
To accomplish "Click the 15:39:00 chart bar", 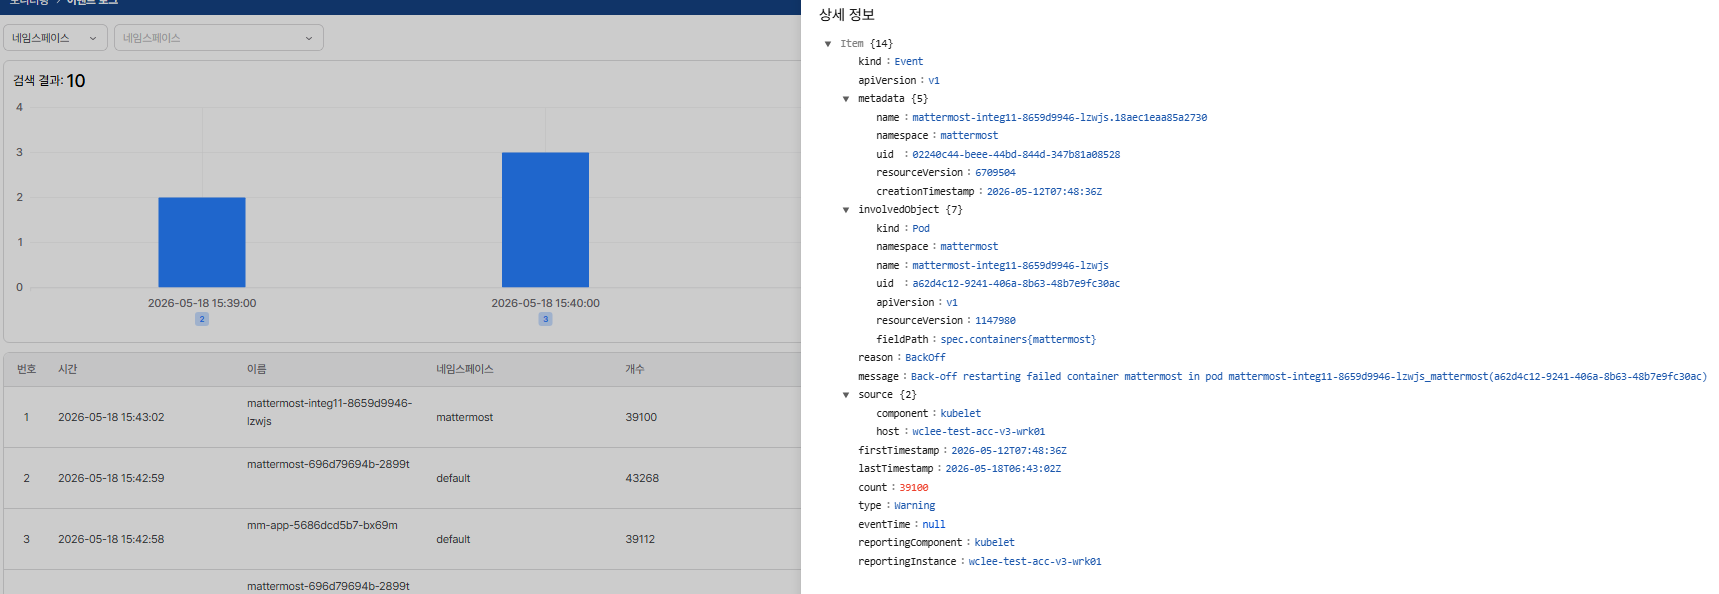I will [202, 242].
